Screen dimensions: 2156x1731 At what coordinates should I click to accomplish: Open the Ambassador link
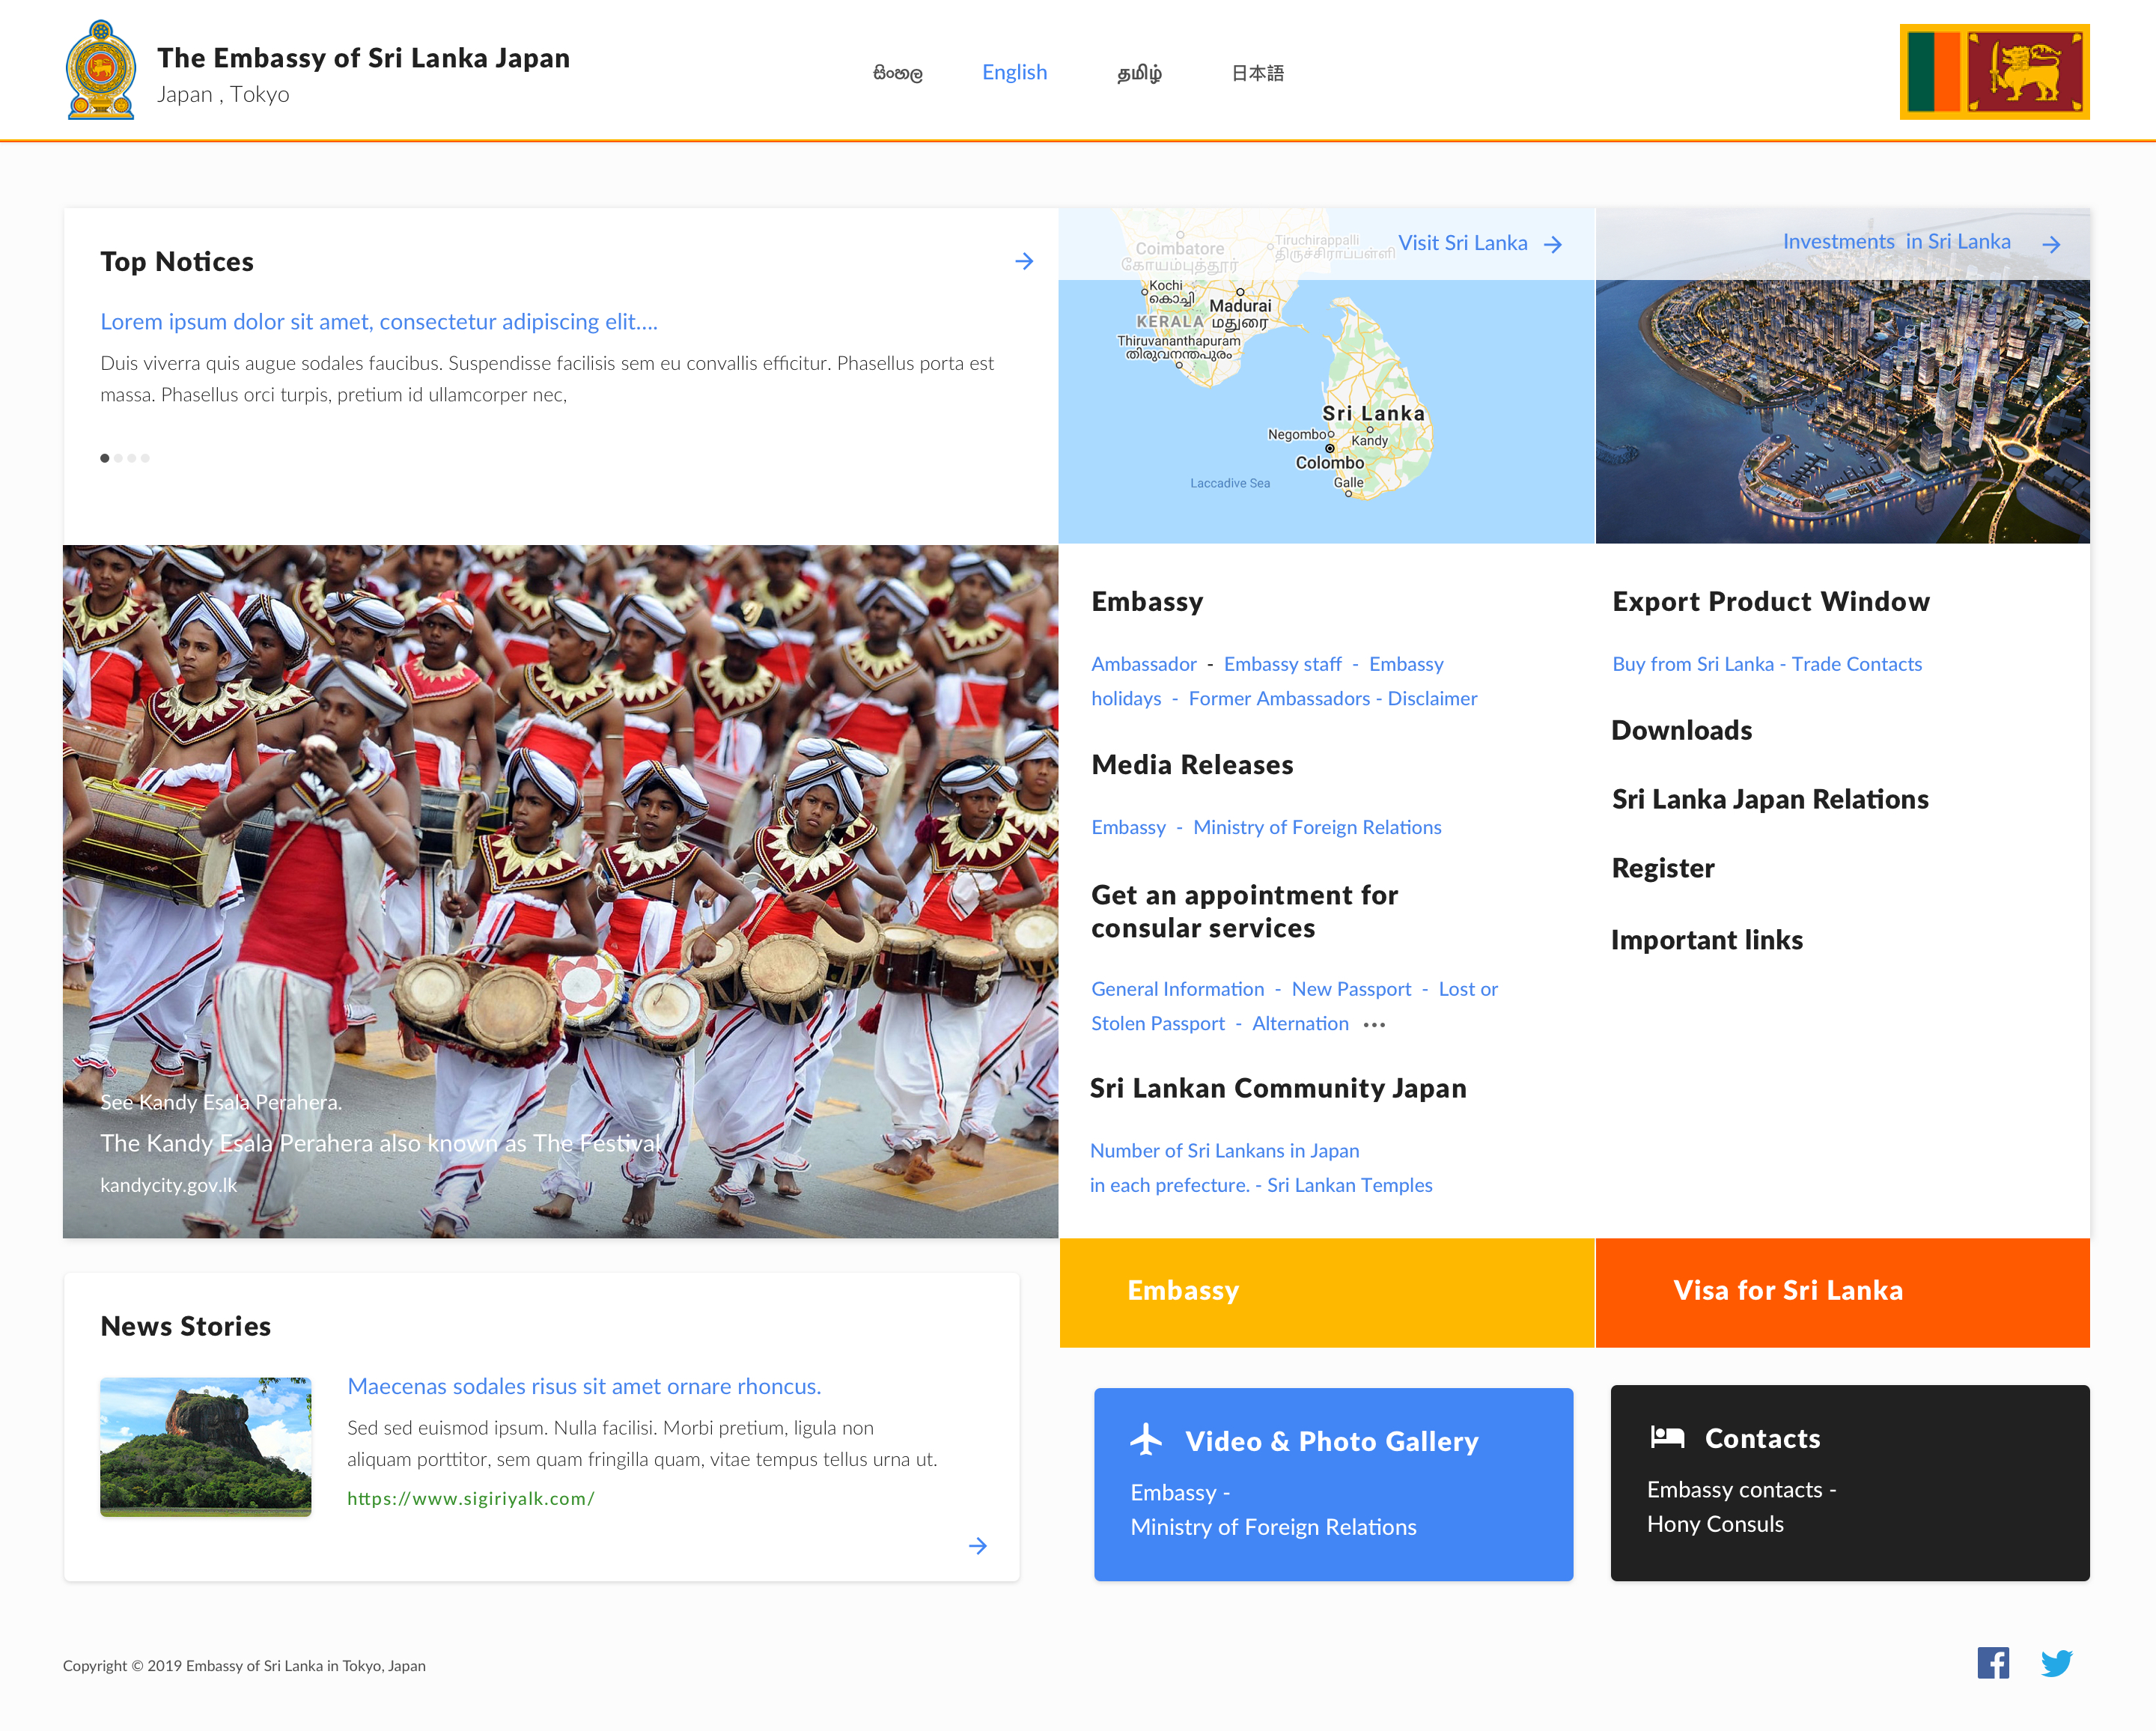pos(1143,664)
